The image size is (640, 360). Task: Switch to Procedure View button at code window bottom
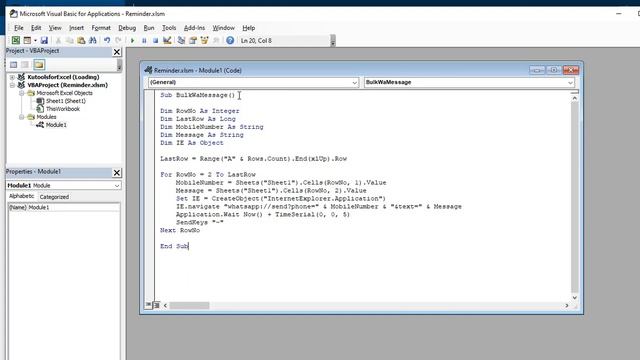click(x=148, y=305)
